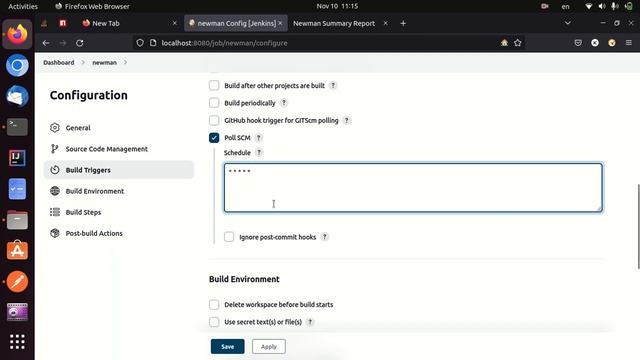Open the newman breadcrumb link
Screen dimensions: 640x360
104,62
